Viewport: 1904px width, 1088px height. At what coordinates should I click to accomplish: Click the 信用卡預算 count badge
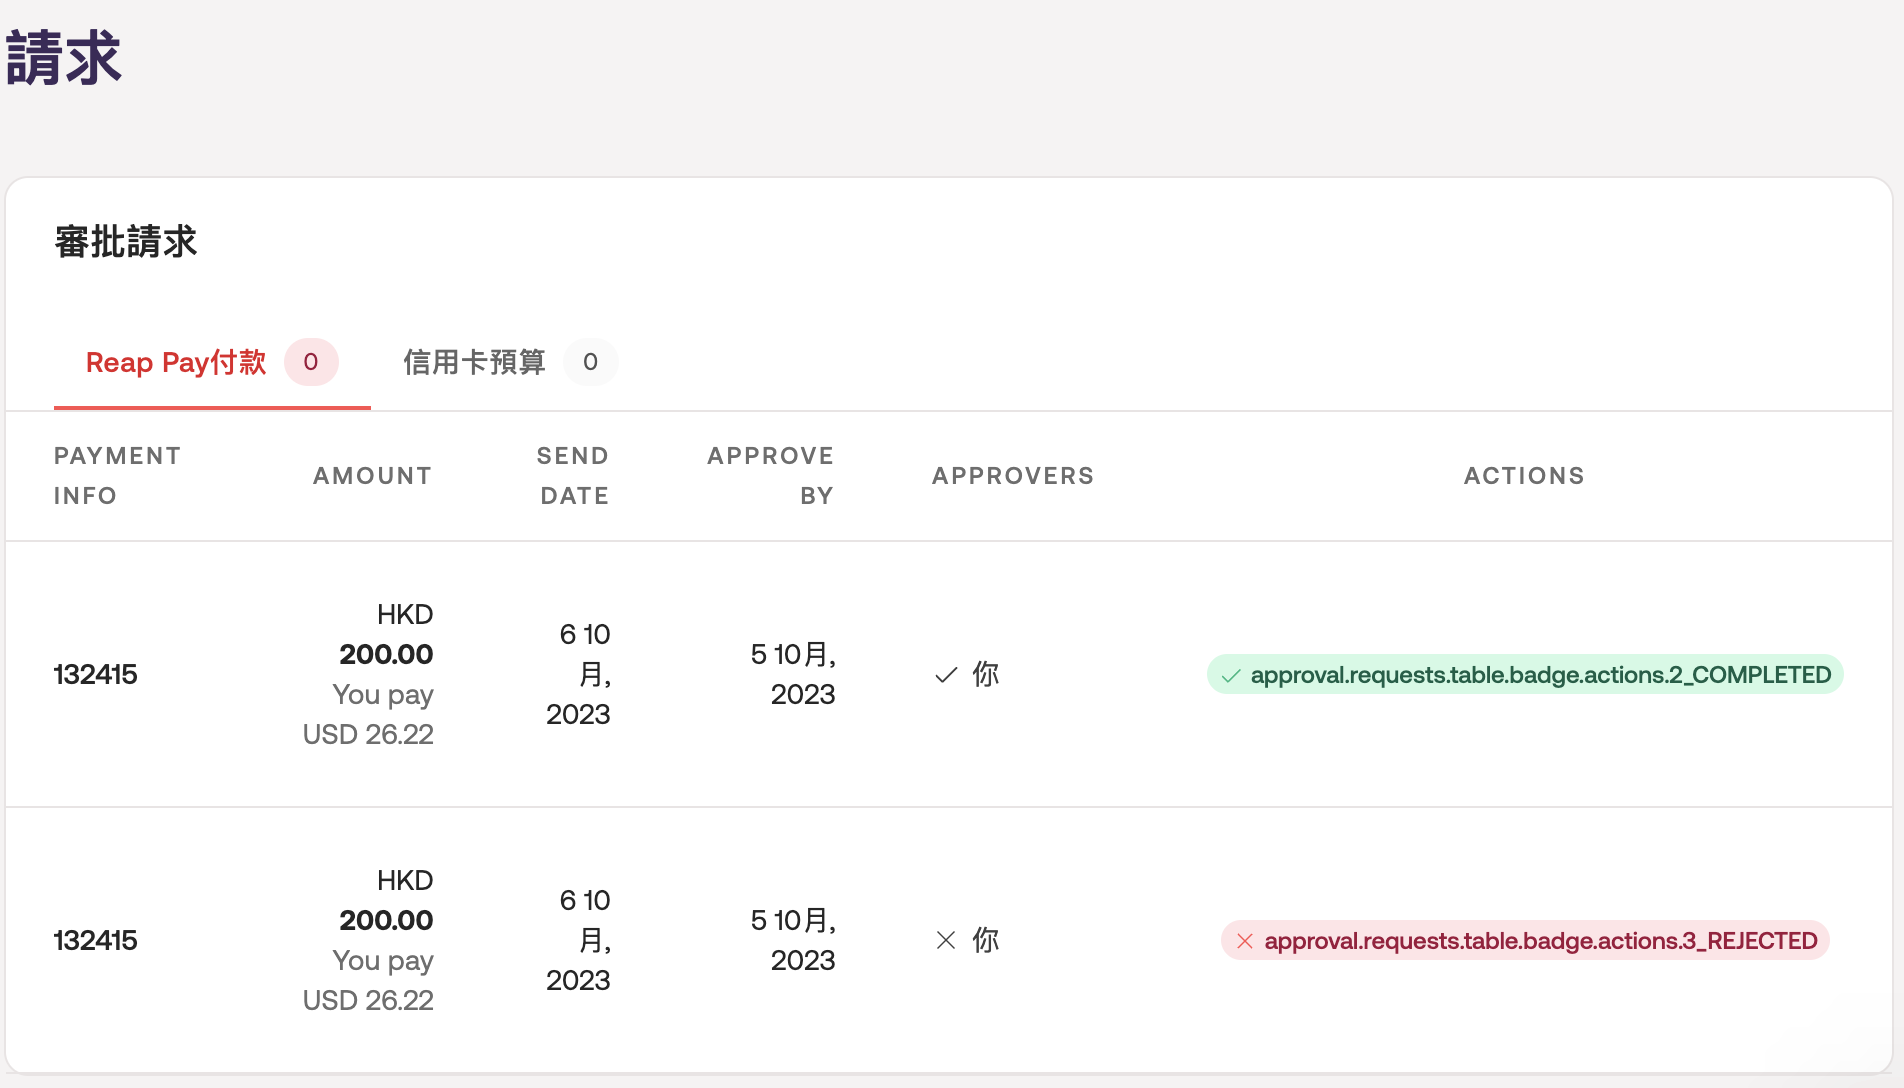590,362
